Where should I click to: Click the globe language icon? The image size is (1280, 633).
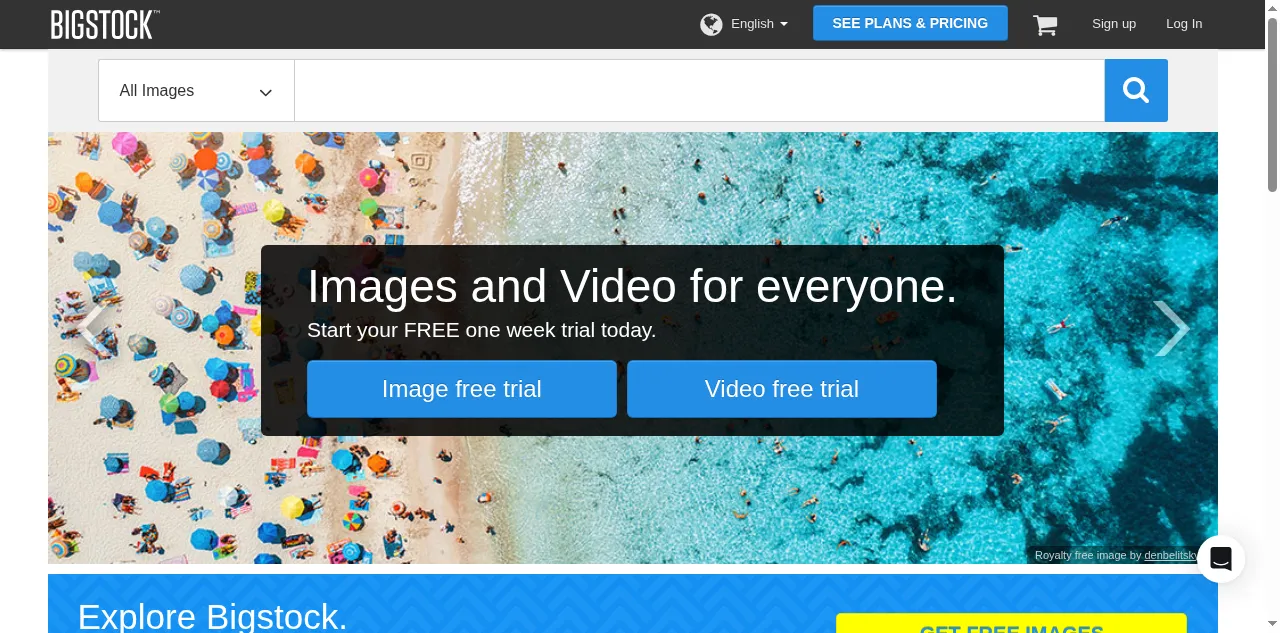(x=711, y=24)
